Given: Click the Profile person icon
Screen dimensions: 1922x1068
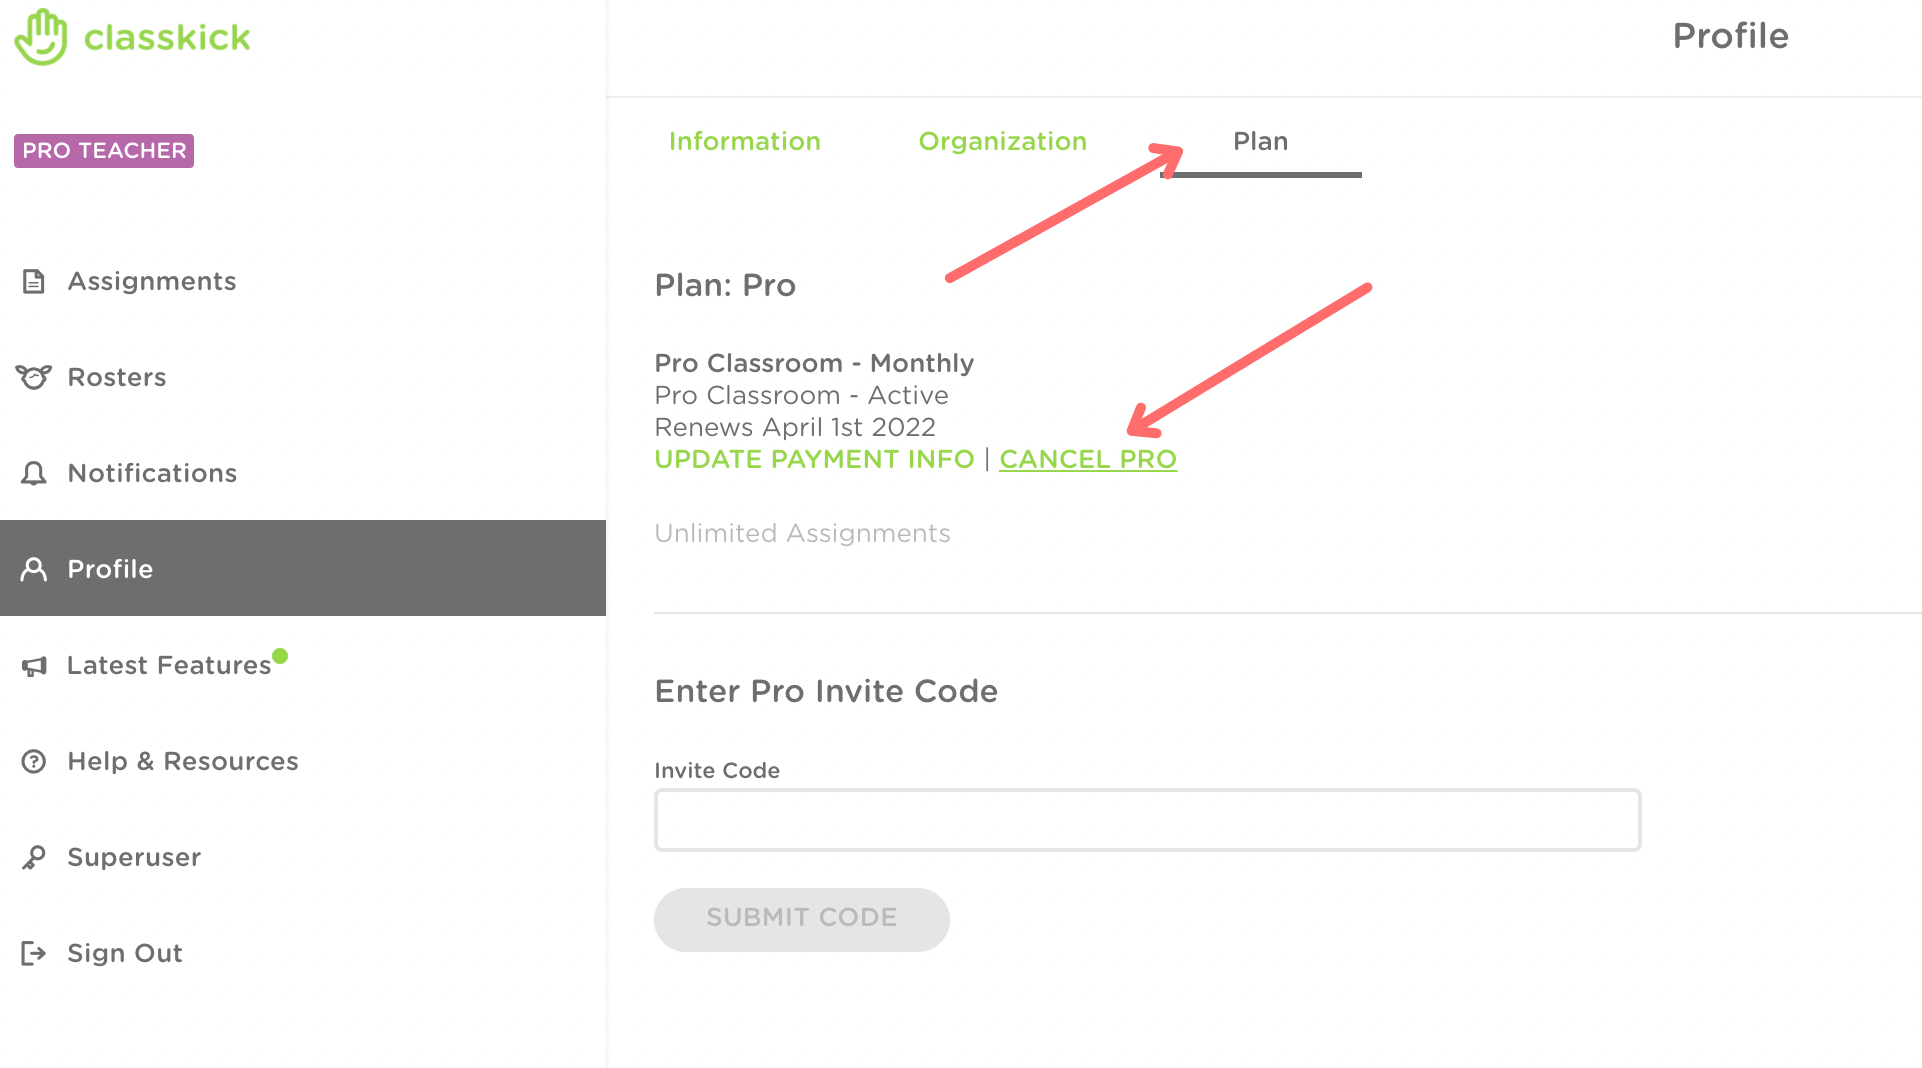Looking at the screenshot, I should click(x=34, y=569).
